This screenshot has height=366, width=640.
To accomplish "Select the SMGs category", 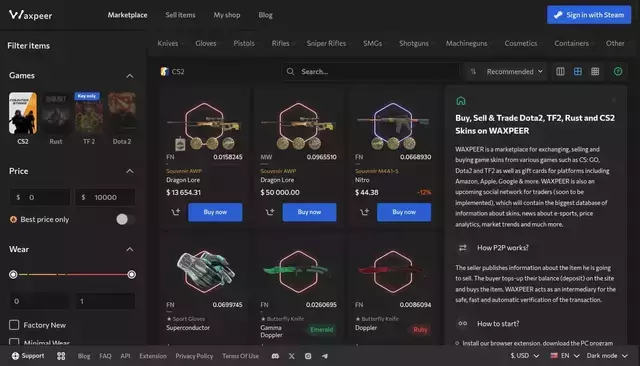I will pos(374,43).
